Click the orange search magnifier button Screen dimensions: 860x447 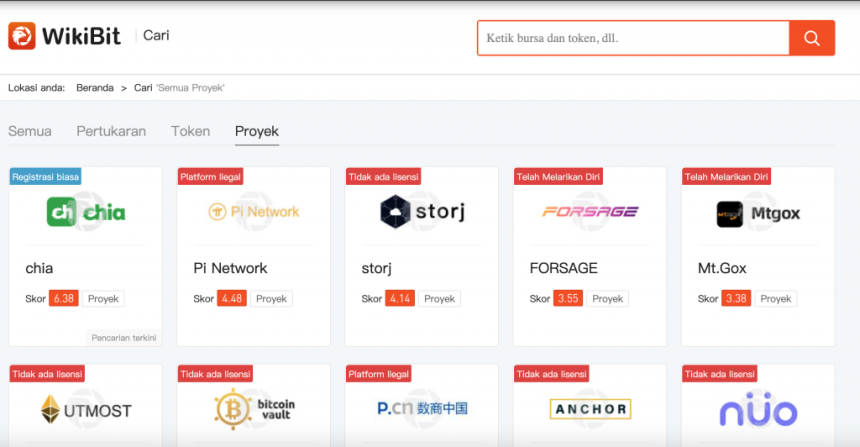coord(811,39)
